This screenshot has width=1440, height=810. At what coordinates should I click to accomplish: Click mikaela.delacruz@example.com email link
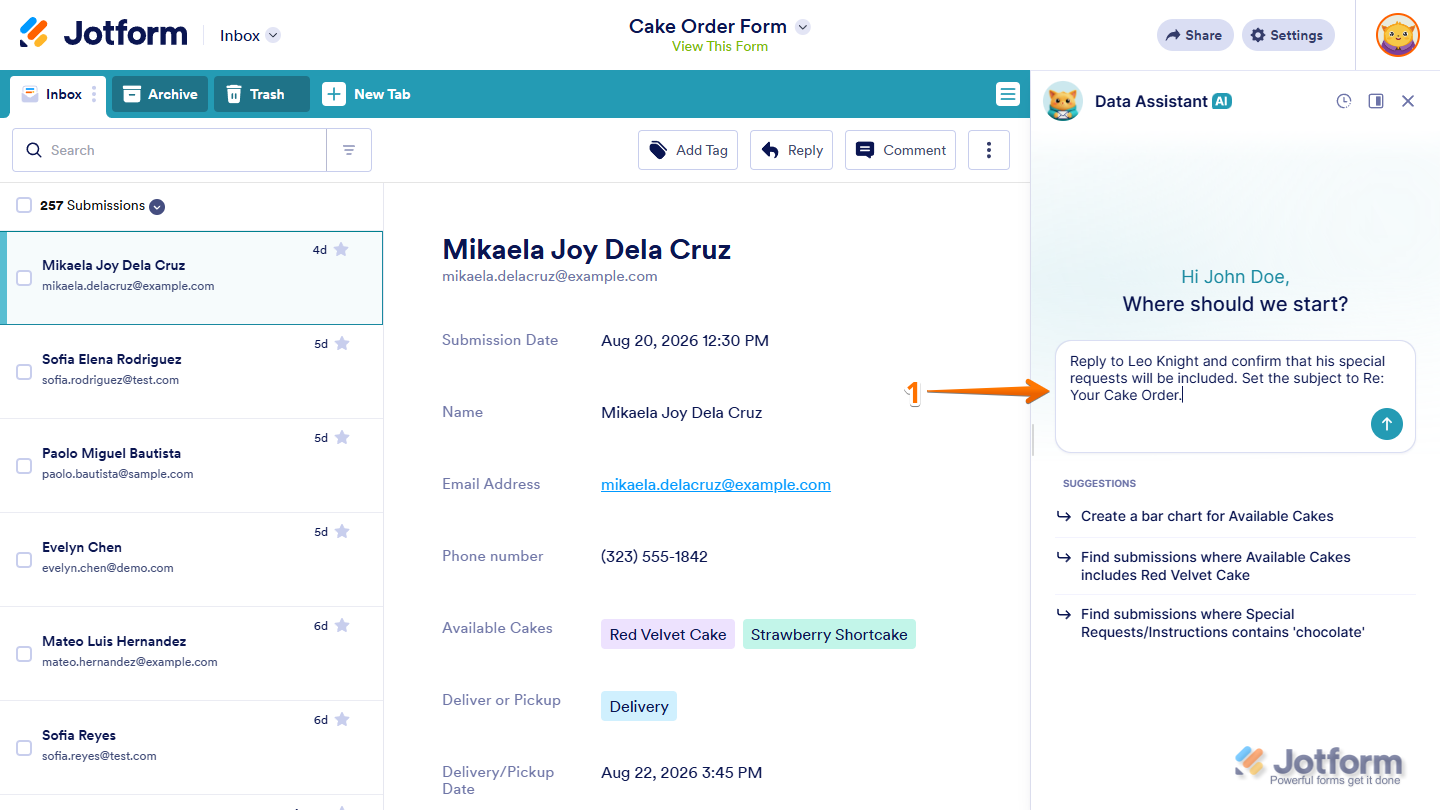point(716,485)
